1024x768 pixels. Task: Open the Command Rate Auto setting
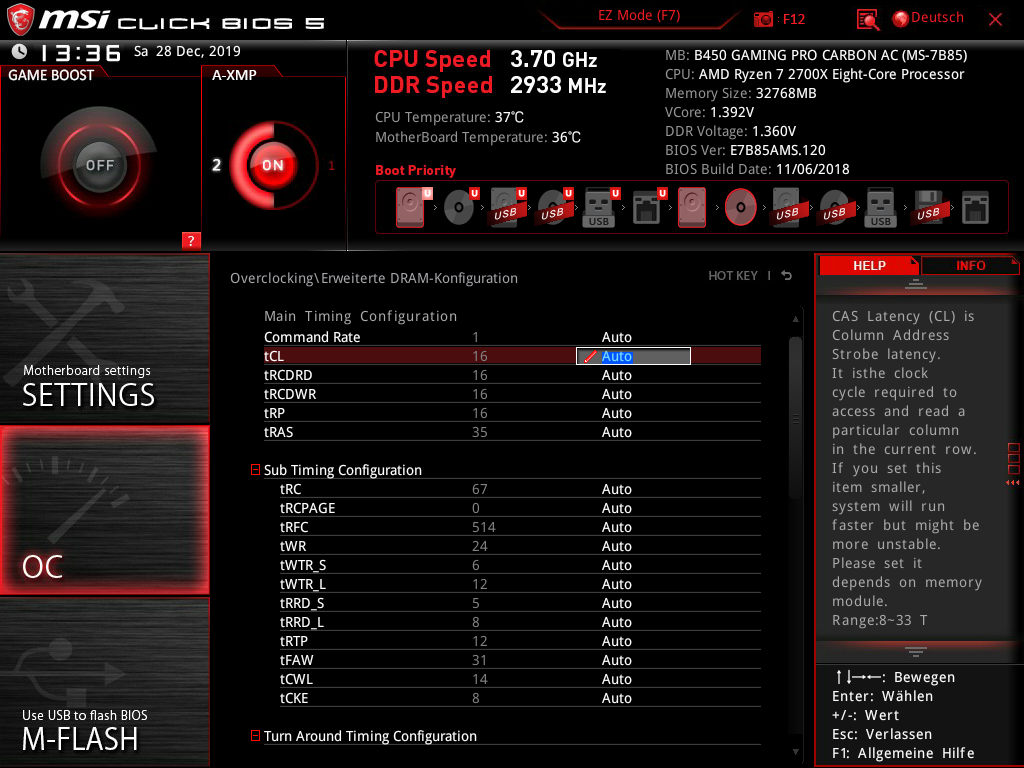click(x=616, y=337)
